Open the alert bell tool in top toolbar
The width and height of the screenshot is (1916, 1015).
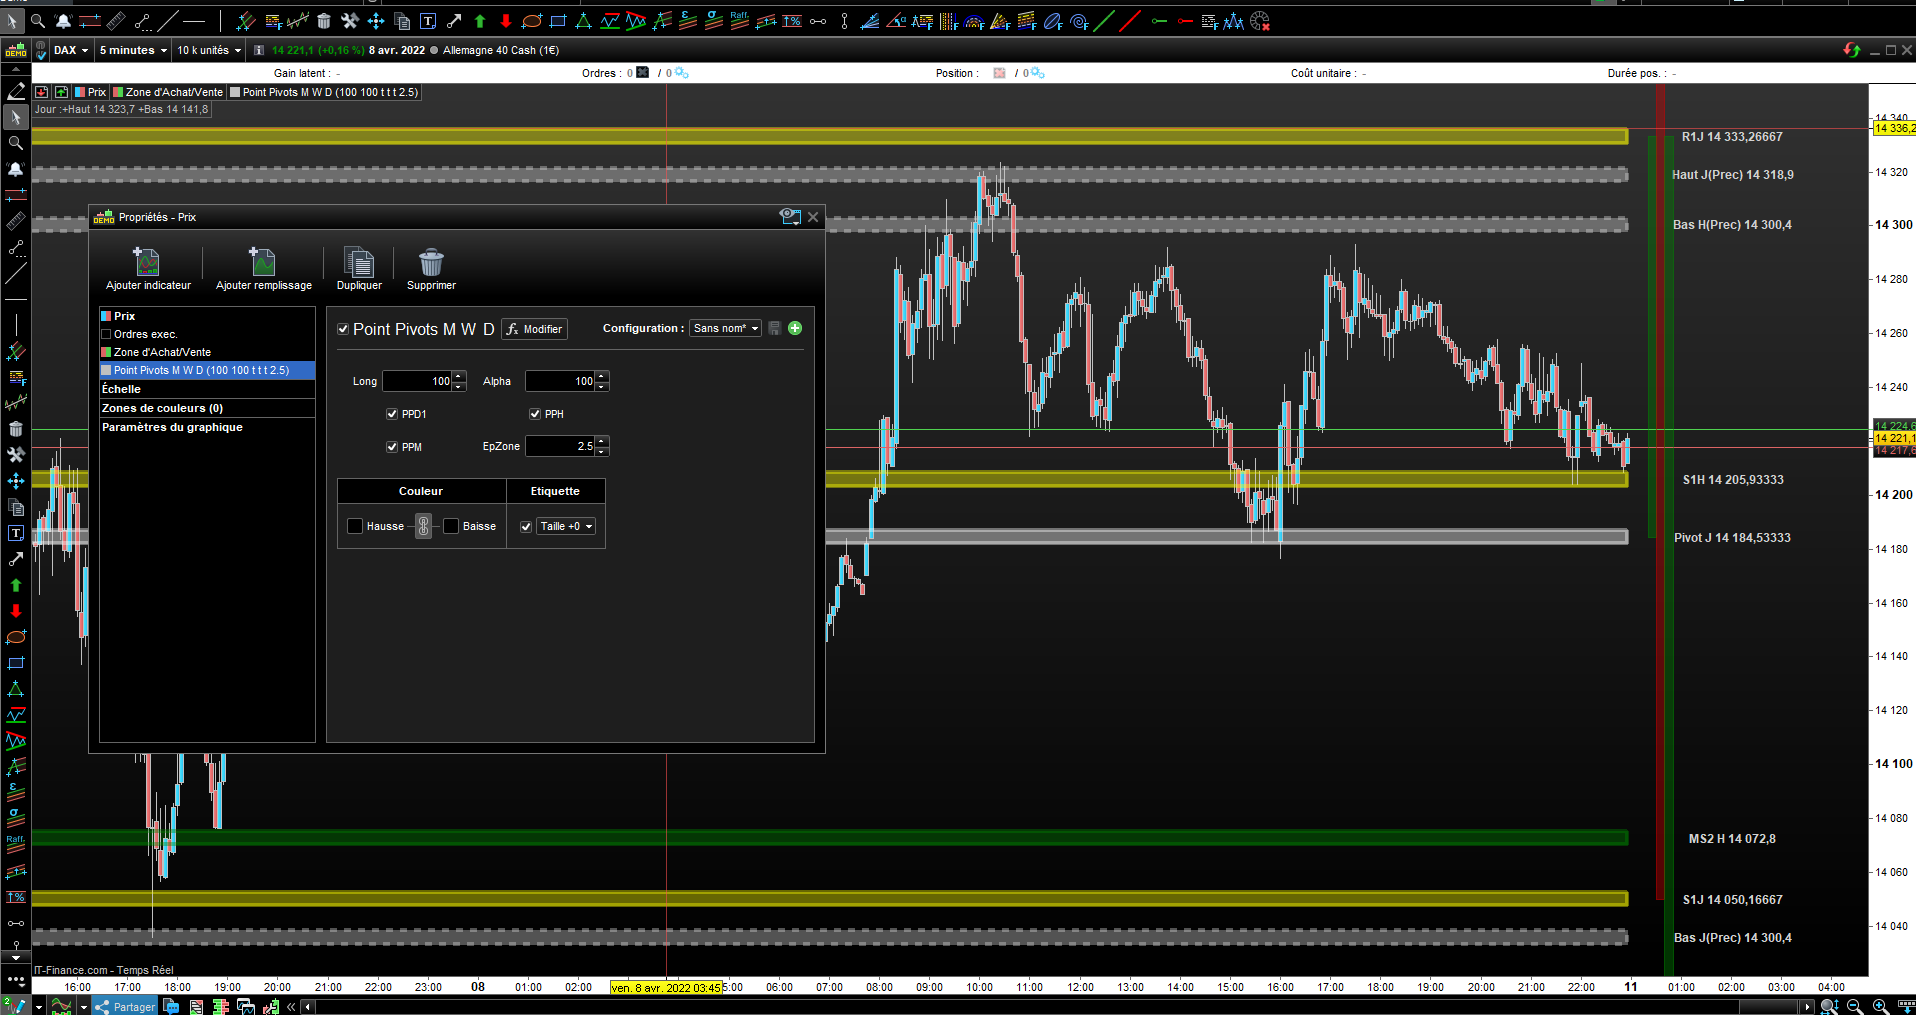pyautogui.click(x=63, y=21)
